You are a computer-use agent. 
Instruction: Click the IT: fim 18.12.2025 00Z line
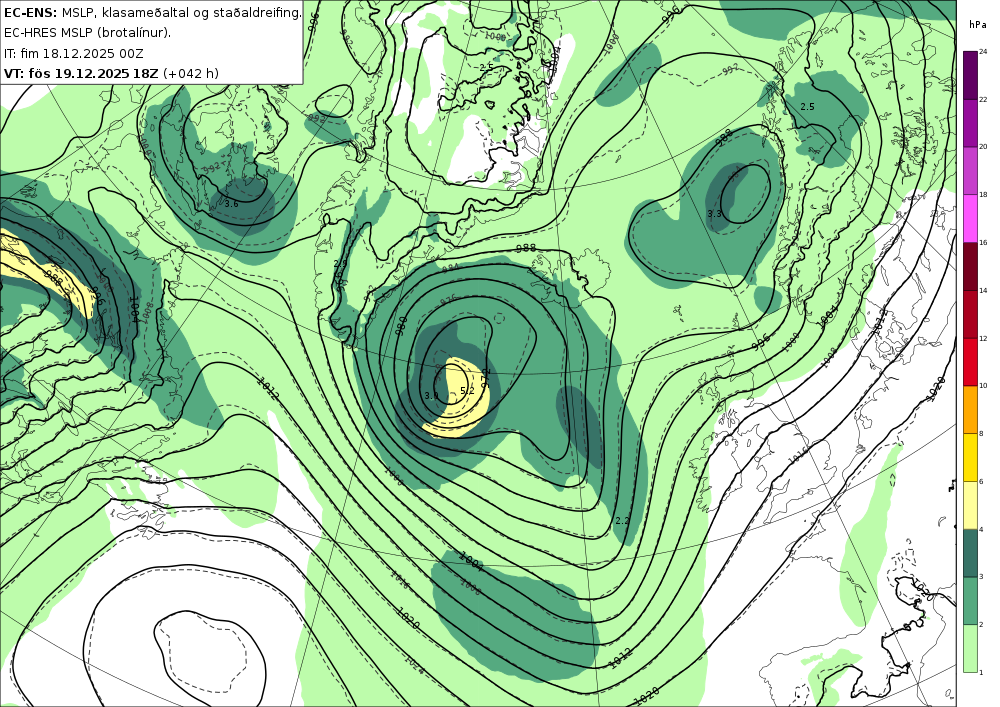pos(73,53)
